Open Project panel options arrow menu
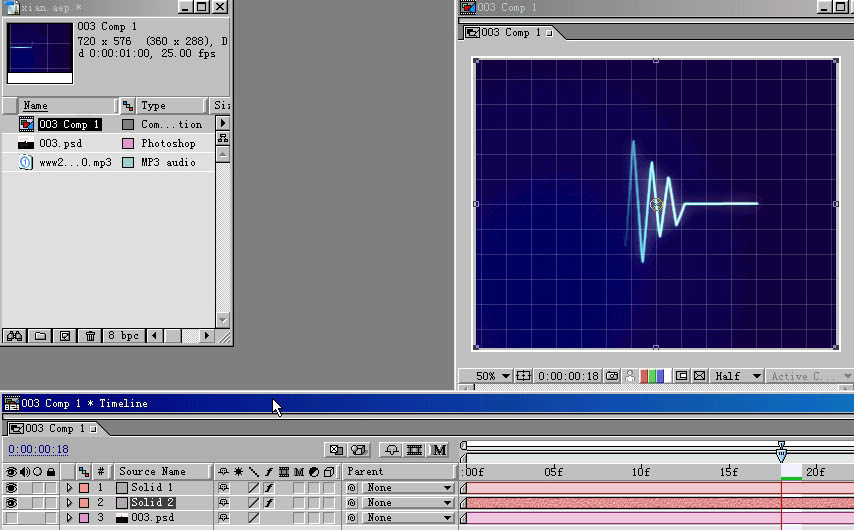This screenshot has width=854, height=530. (223, 123)
